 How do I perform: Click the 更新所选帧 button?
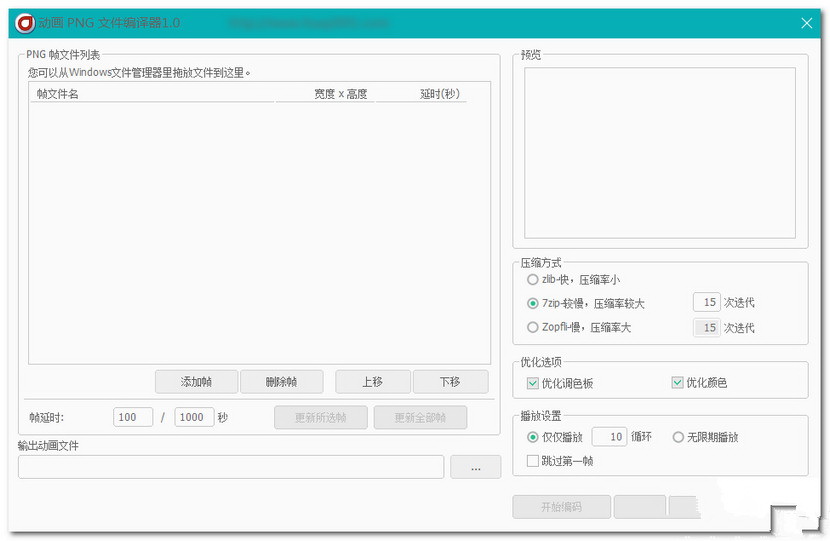(x=321, y=418)
